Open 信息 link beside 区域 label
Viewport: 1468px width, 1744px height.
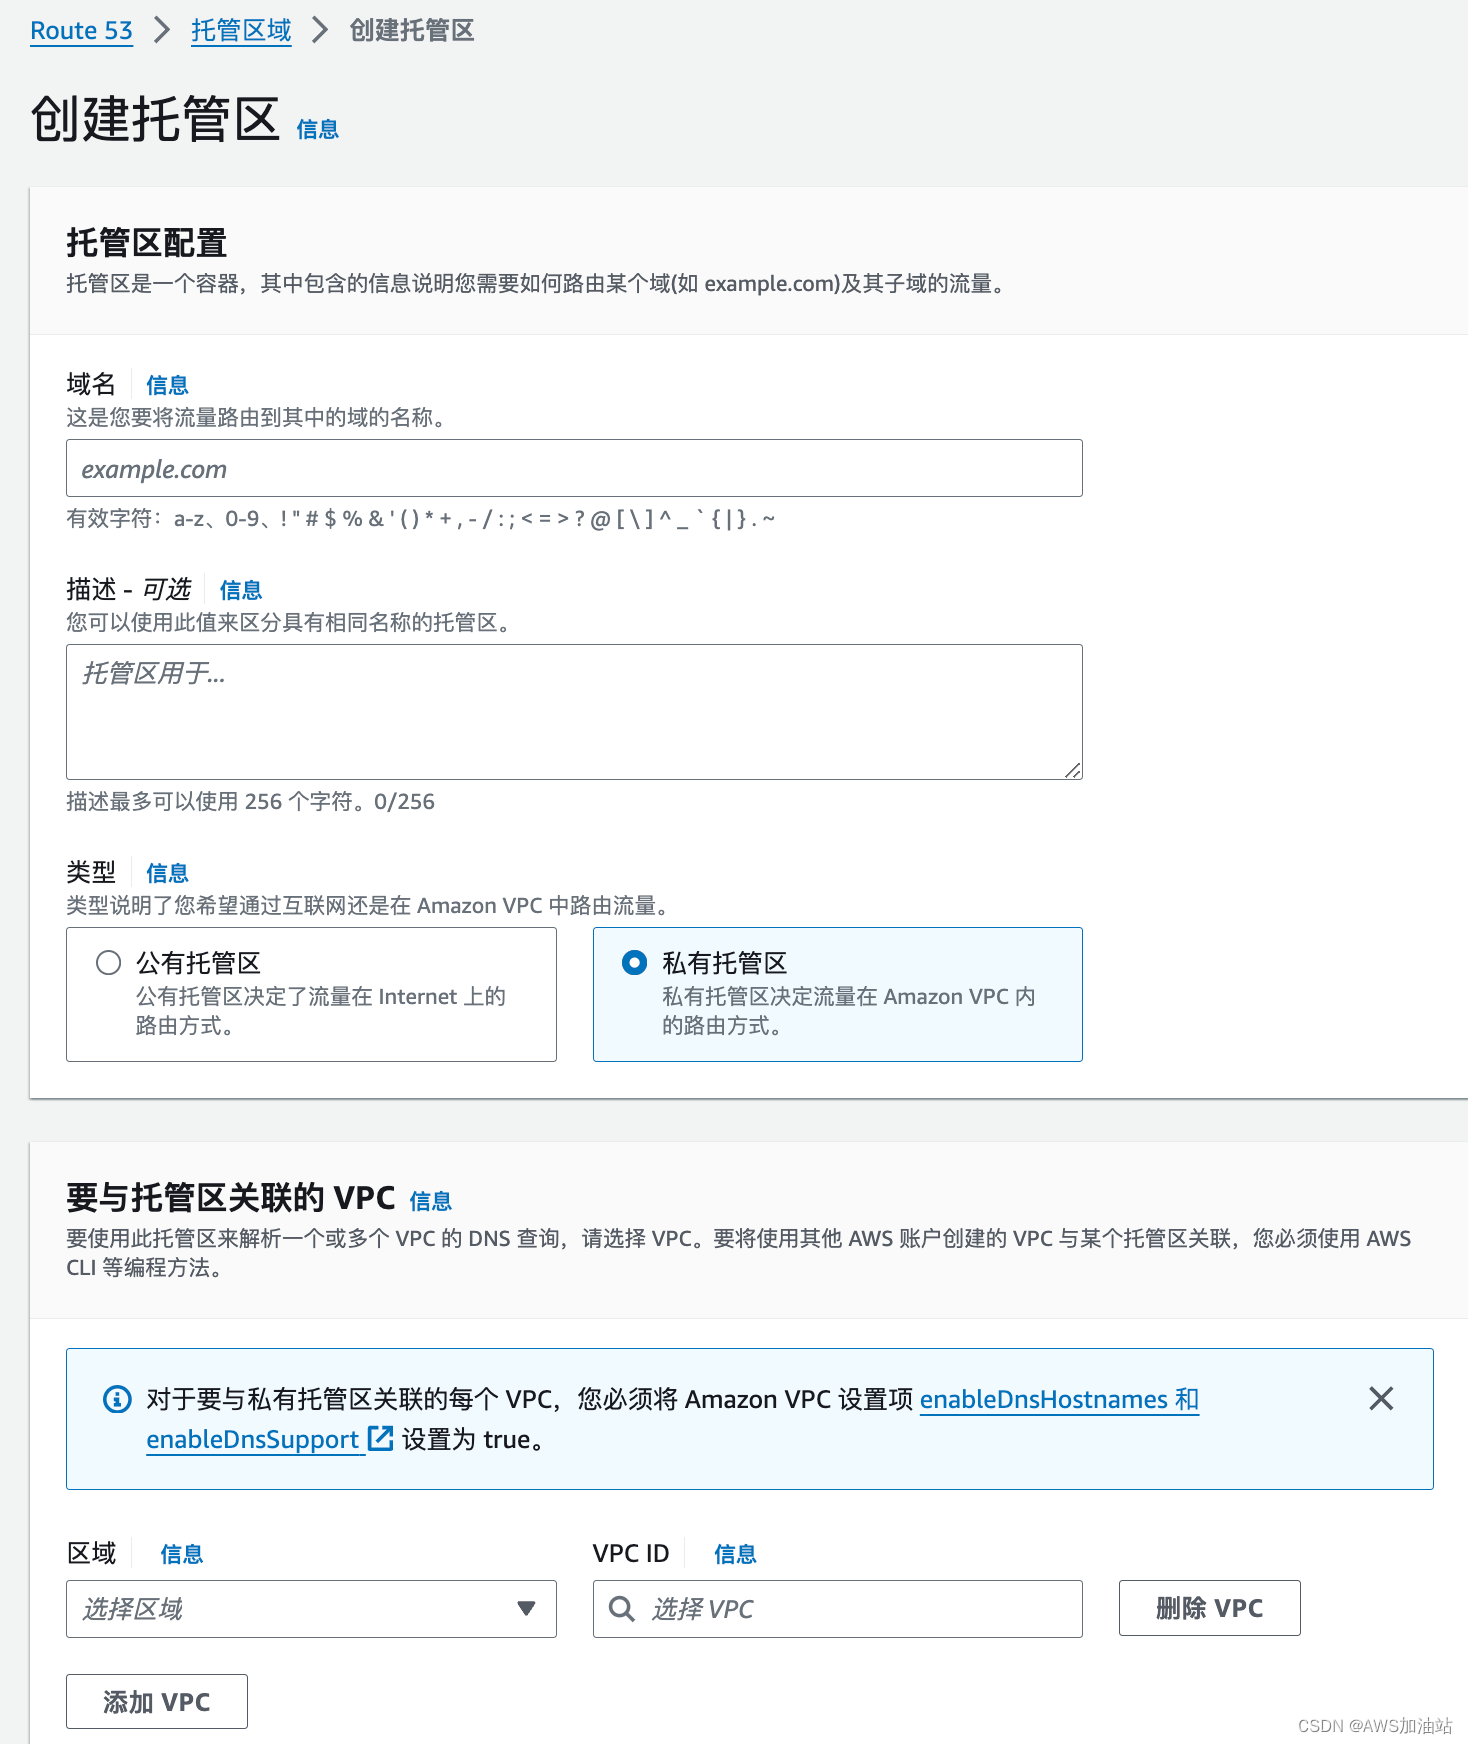(x=182, y=1554)
